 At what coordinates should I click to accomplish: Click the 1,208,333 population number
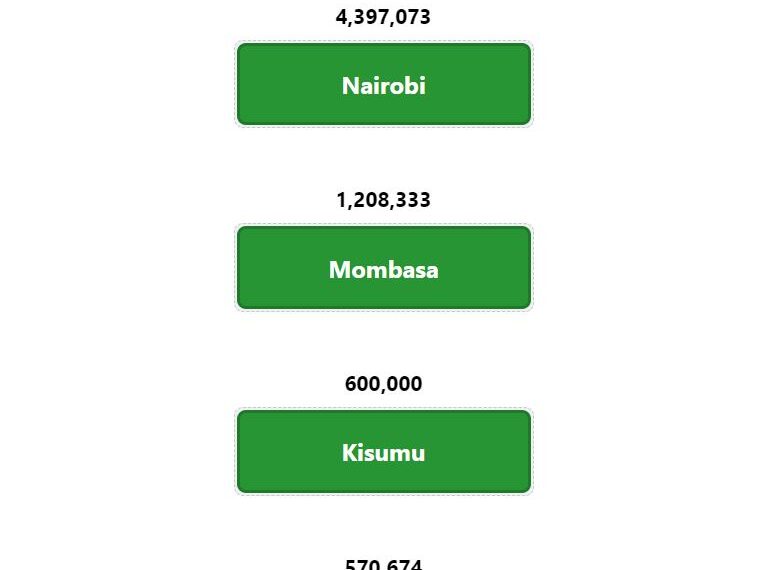coord(384,200)
